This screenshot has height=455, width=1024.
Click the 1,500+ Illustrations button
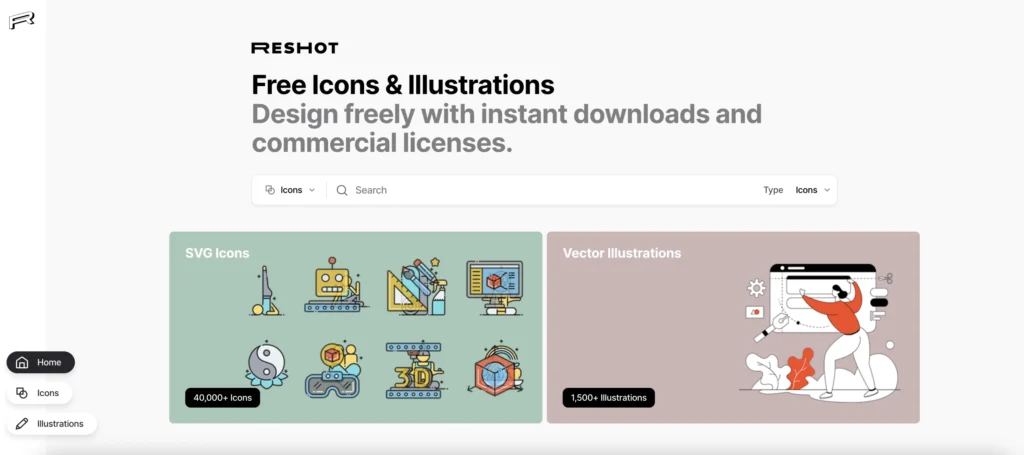pos(608,398)
